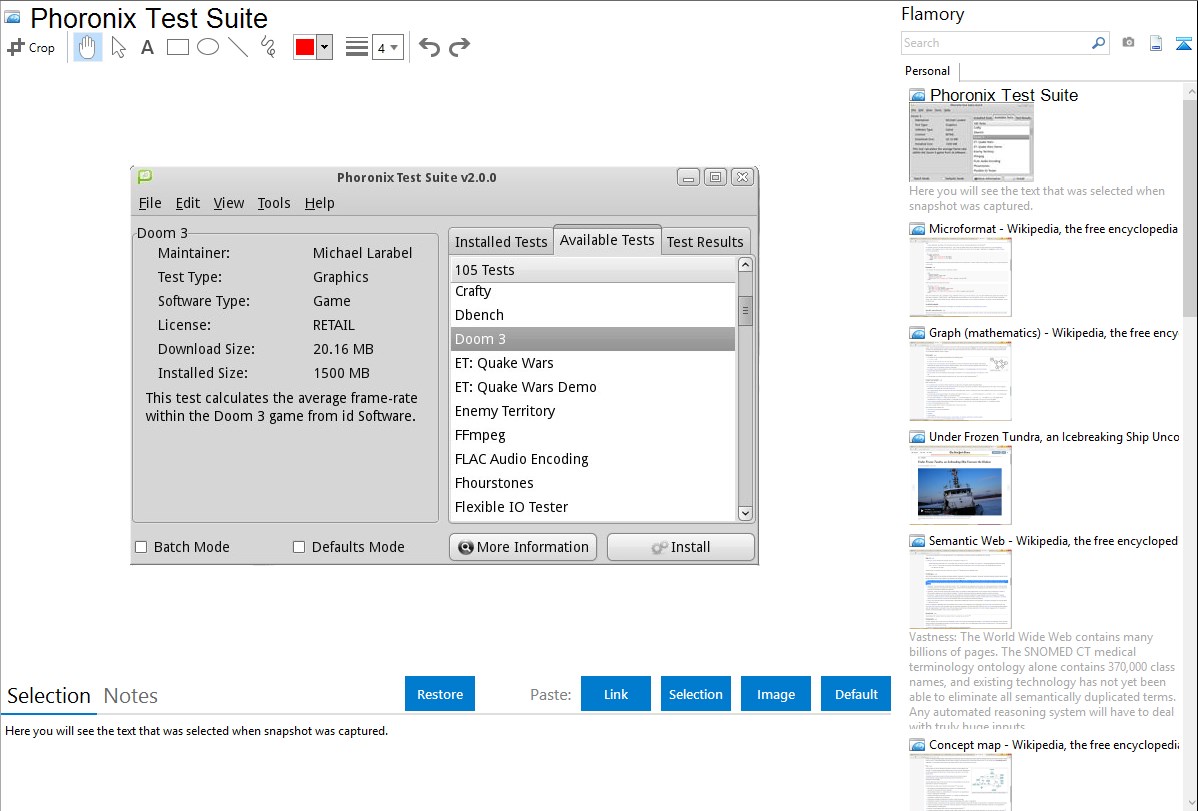Open the File menu

(150, 203)
